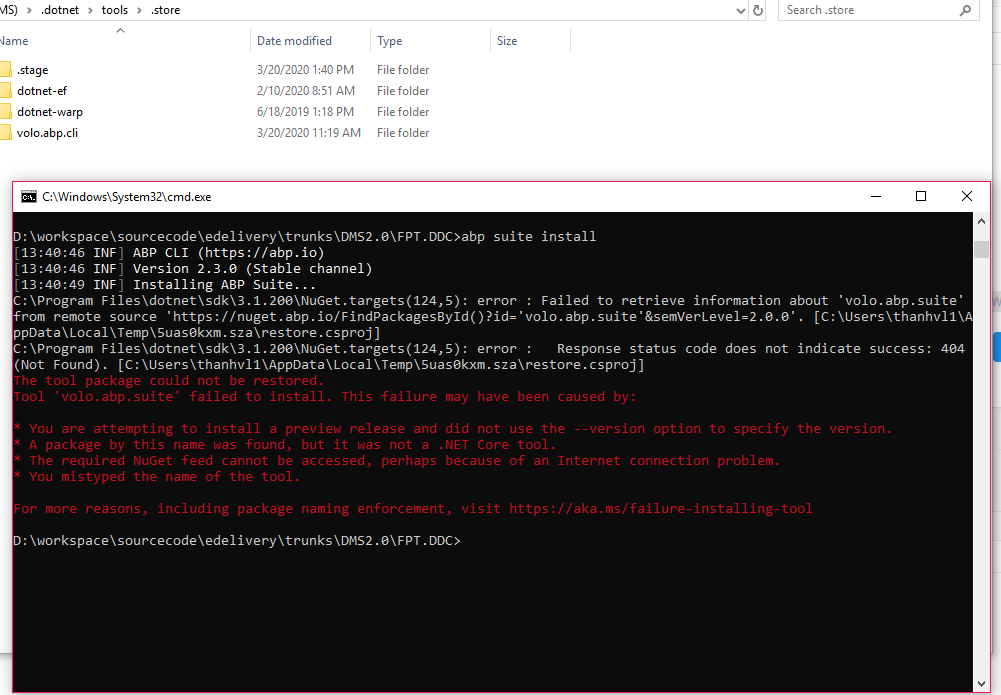
Task: Refresh the .store folder view
Action: (x=758, y=10)
